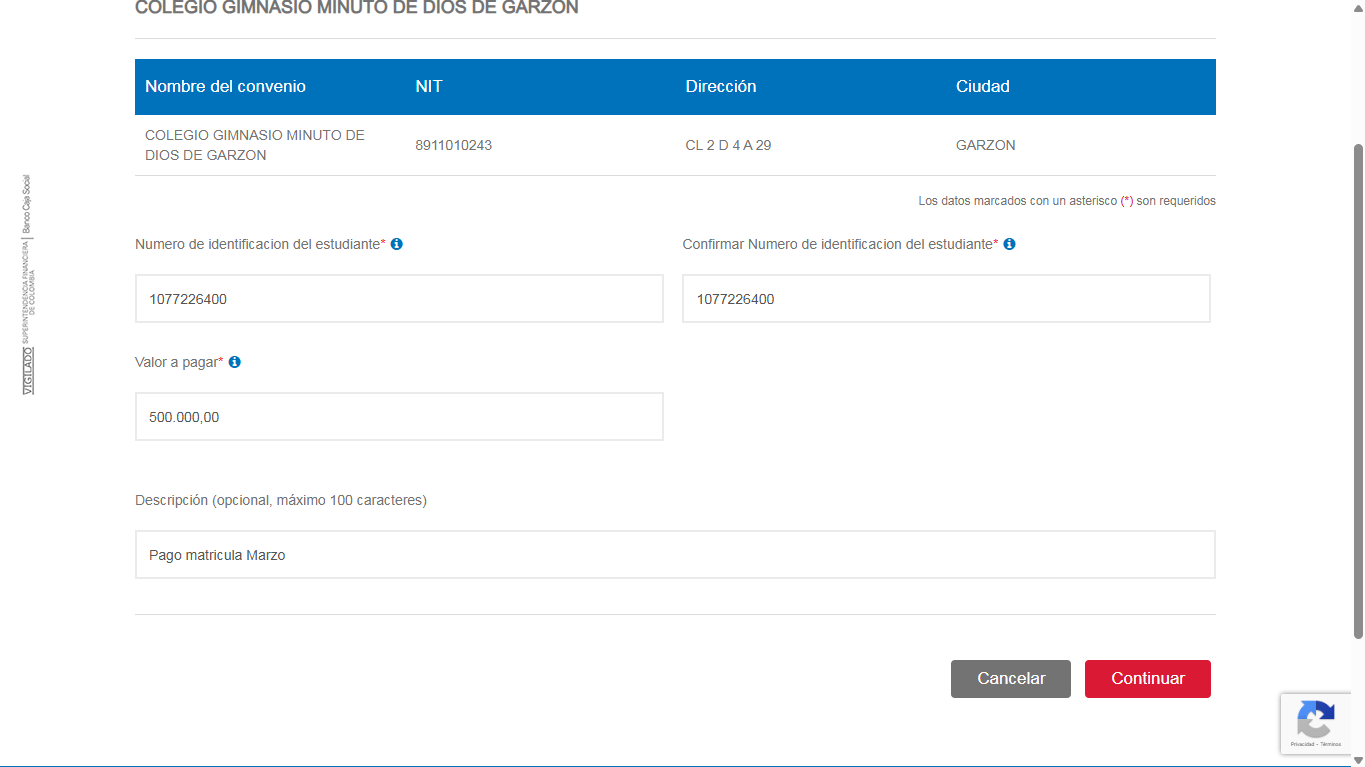
Task: Click the NIT column header
Action: (429, 87)
